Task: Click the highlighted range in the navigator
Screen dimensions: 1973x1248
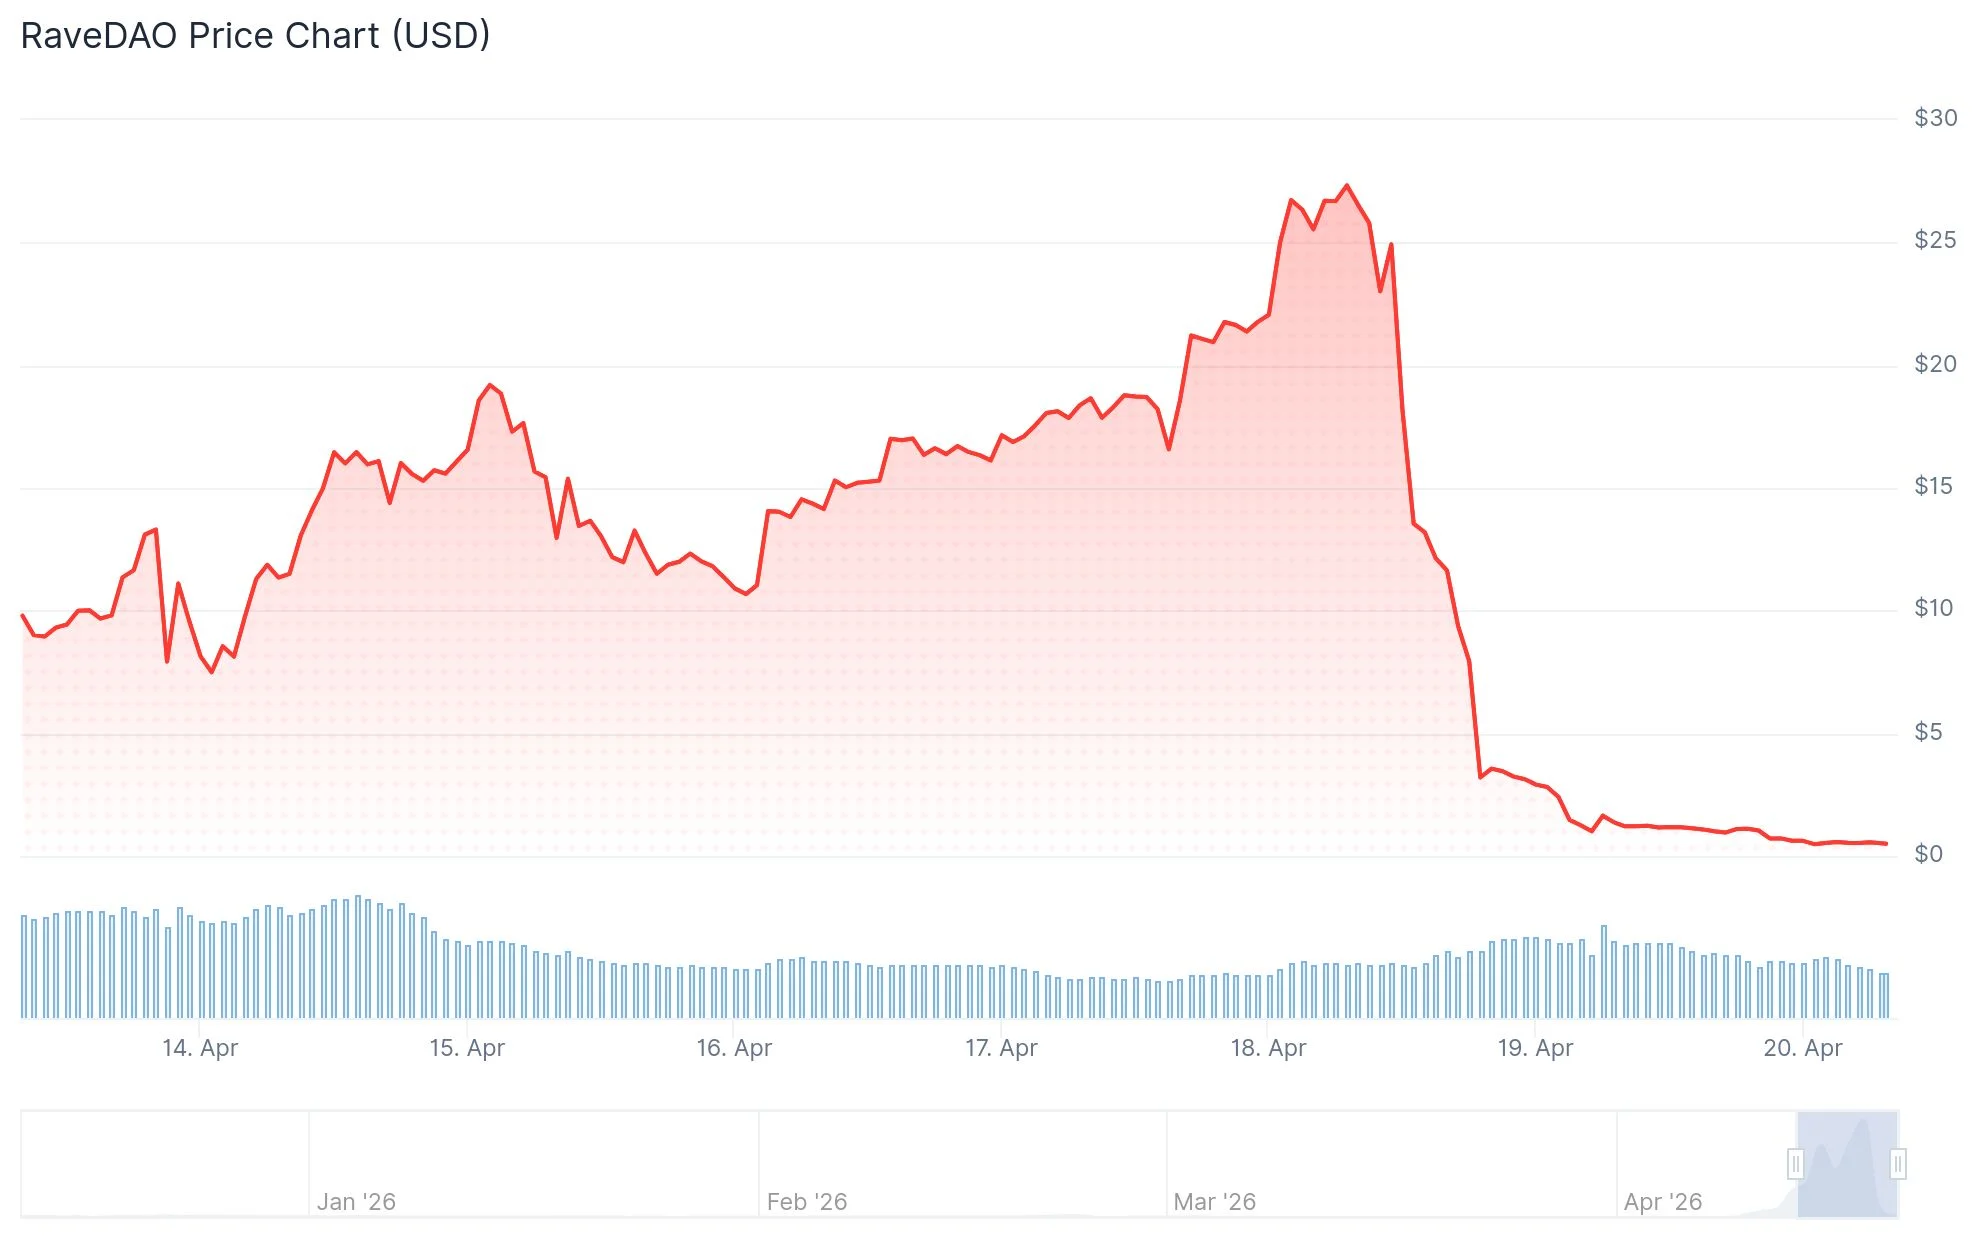Action: (1847, 1164)
